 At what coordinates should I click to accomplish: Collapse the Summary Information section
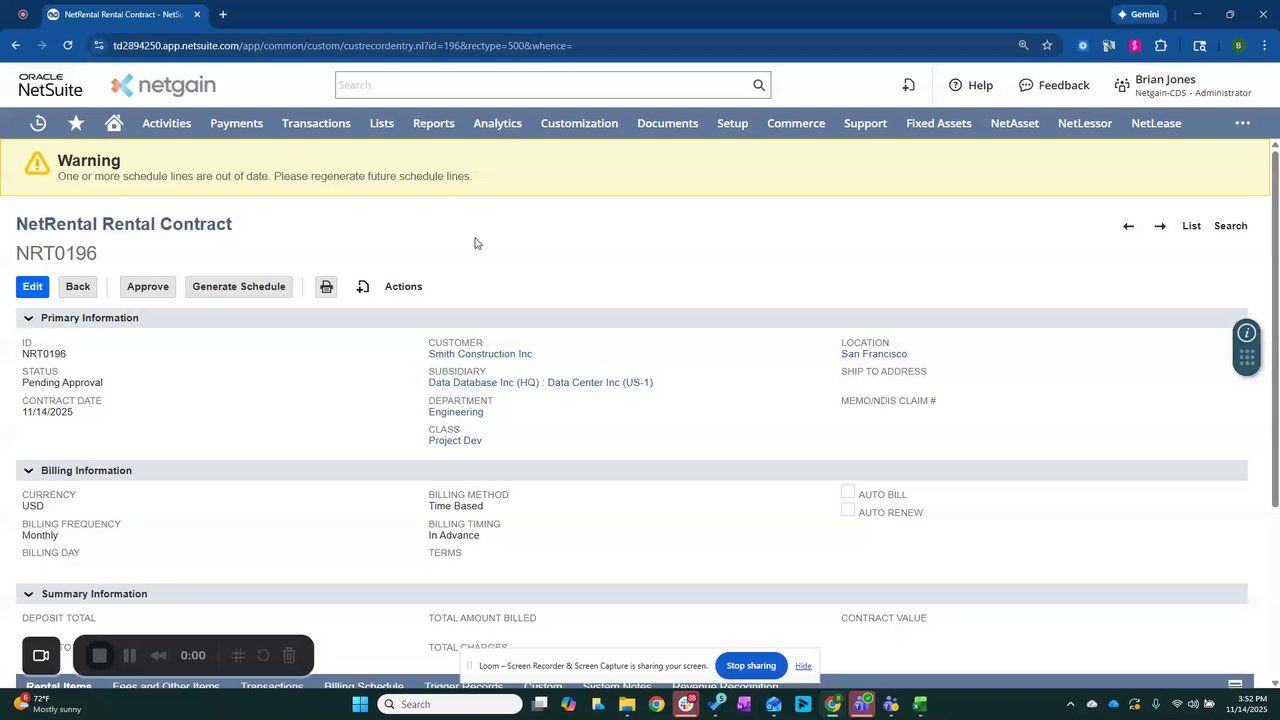pyautogui.click(x=28, y=594)
